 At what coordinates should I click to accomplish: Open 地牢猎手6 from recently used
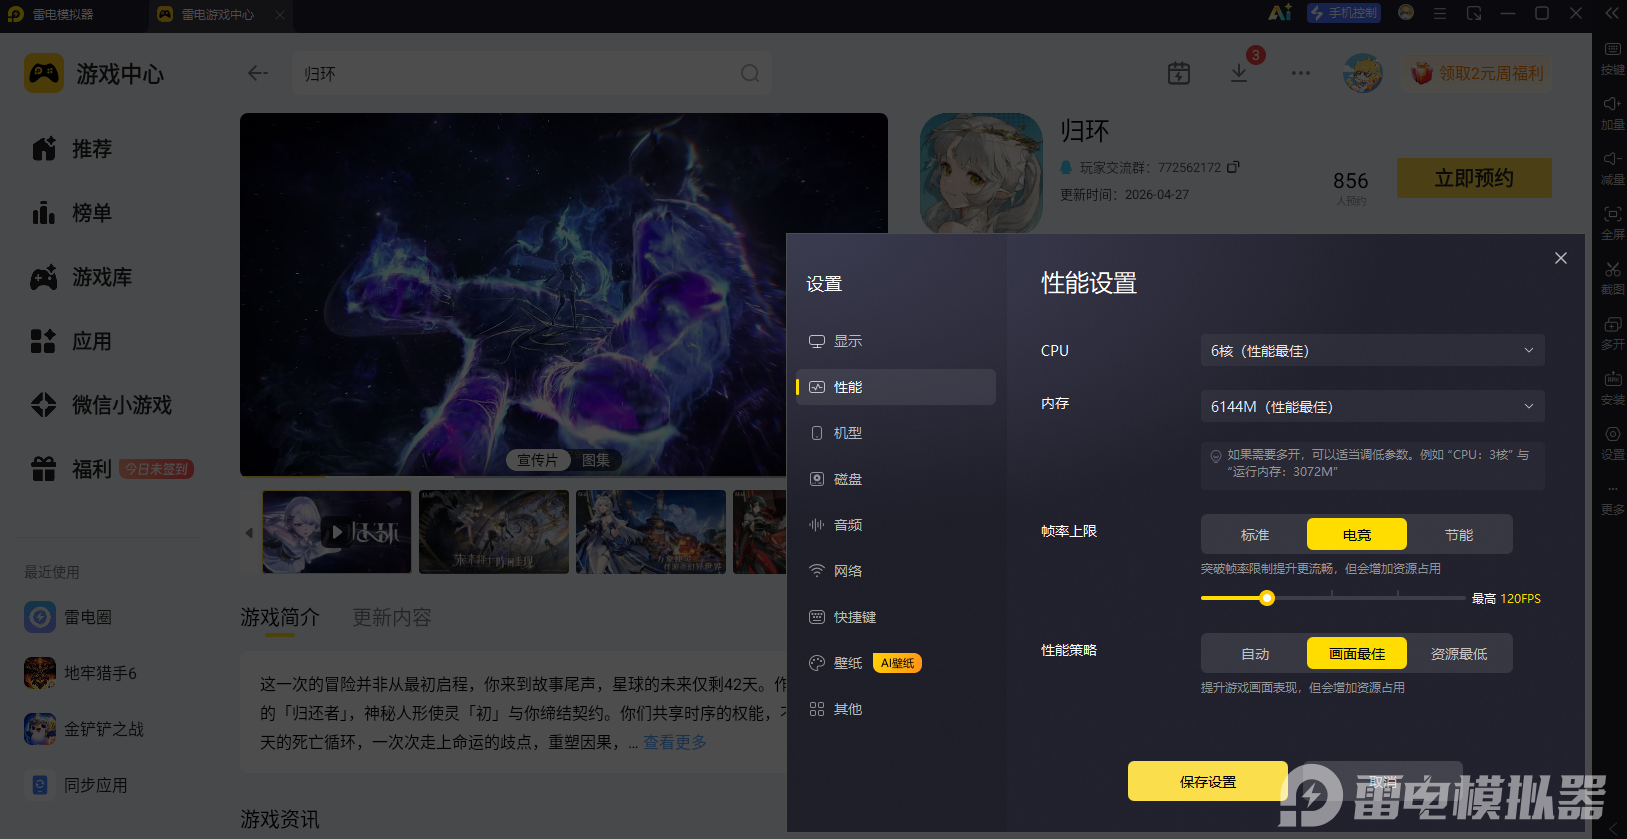click(x=80, y=673)
